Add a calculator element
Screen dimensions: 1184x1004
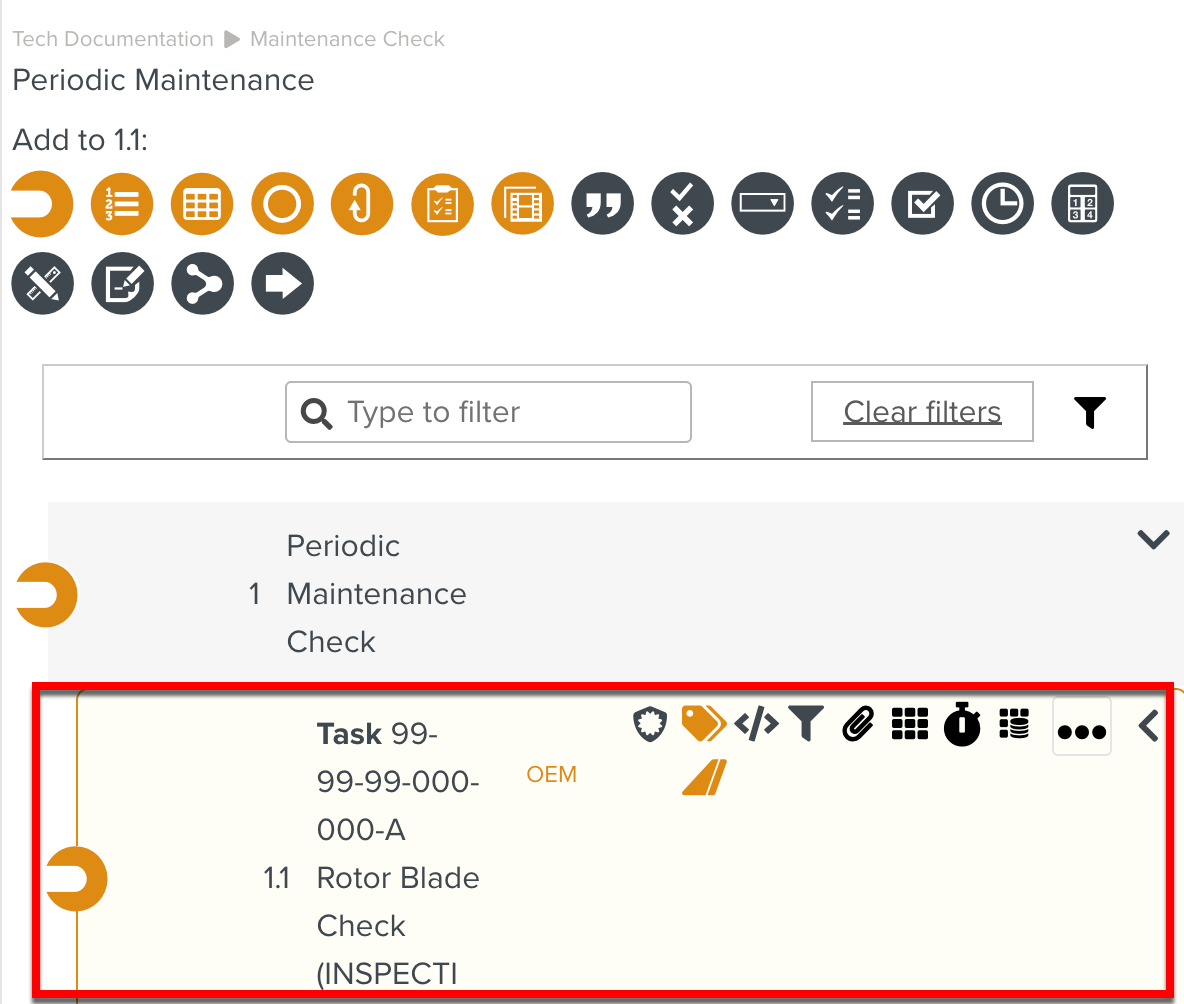click(x=1082, y=205)
